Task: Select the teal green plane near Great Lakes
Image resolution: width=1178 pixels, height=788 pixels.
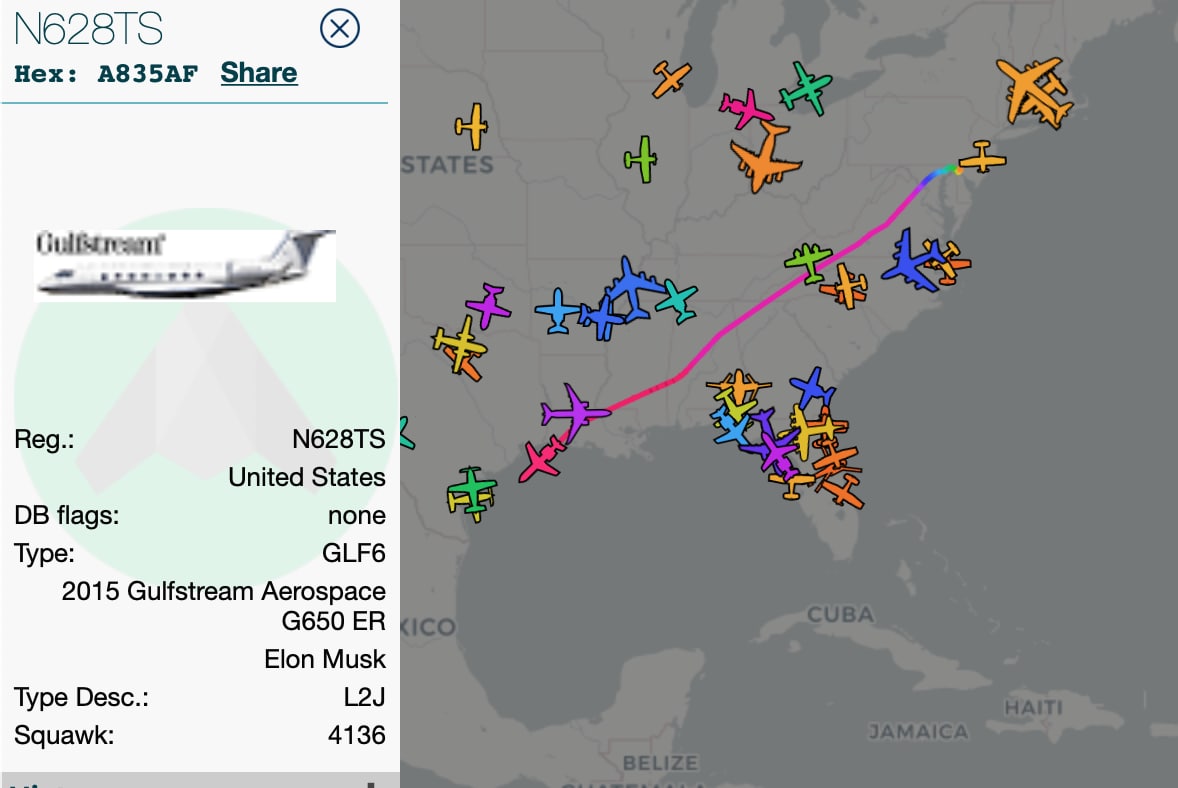Action: (x=805, y=89)
